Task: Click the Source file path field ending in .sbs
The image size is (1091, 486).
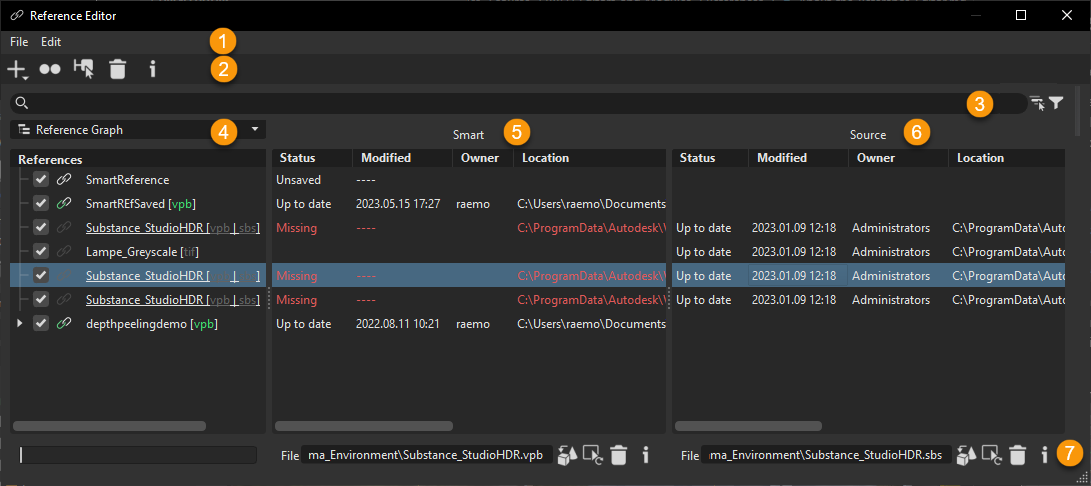Action: (827, 455)
